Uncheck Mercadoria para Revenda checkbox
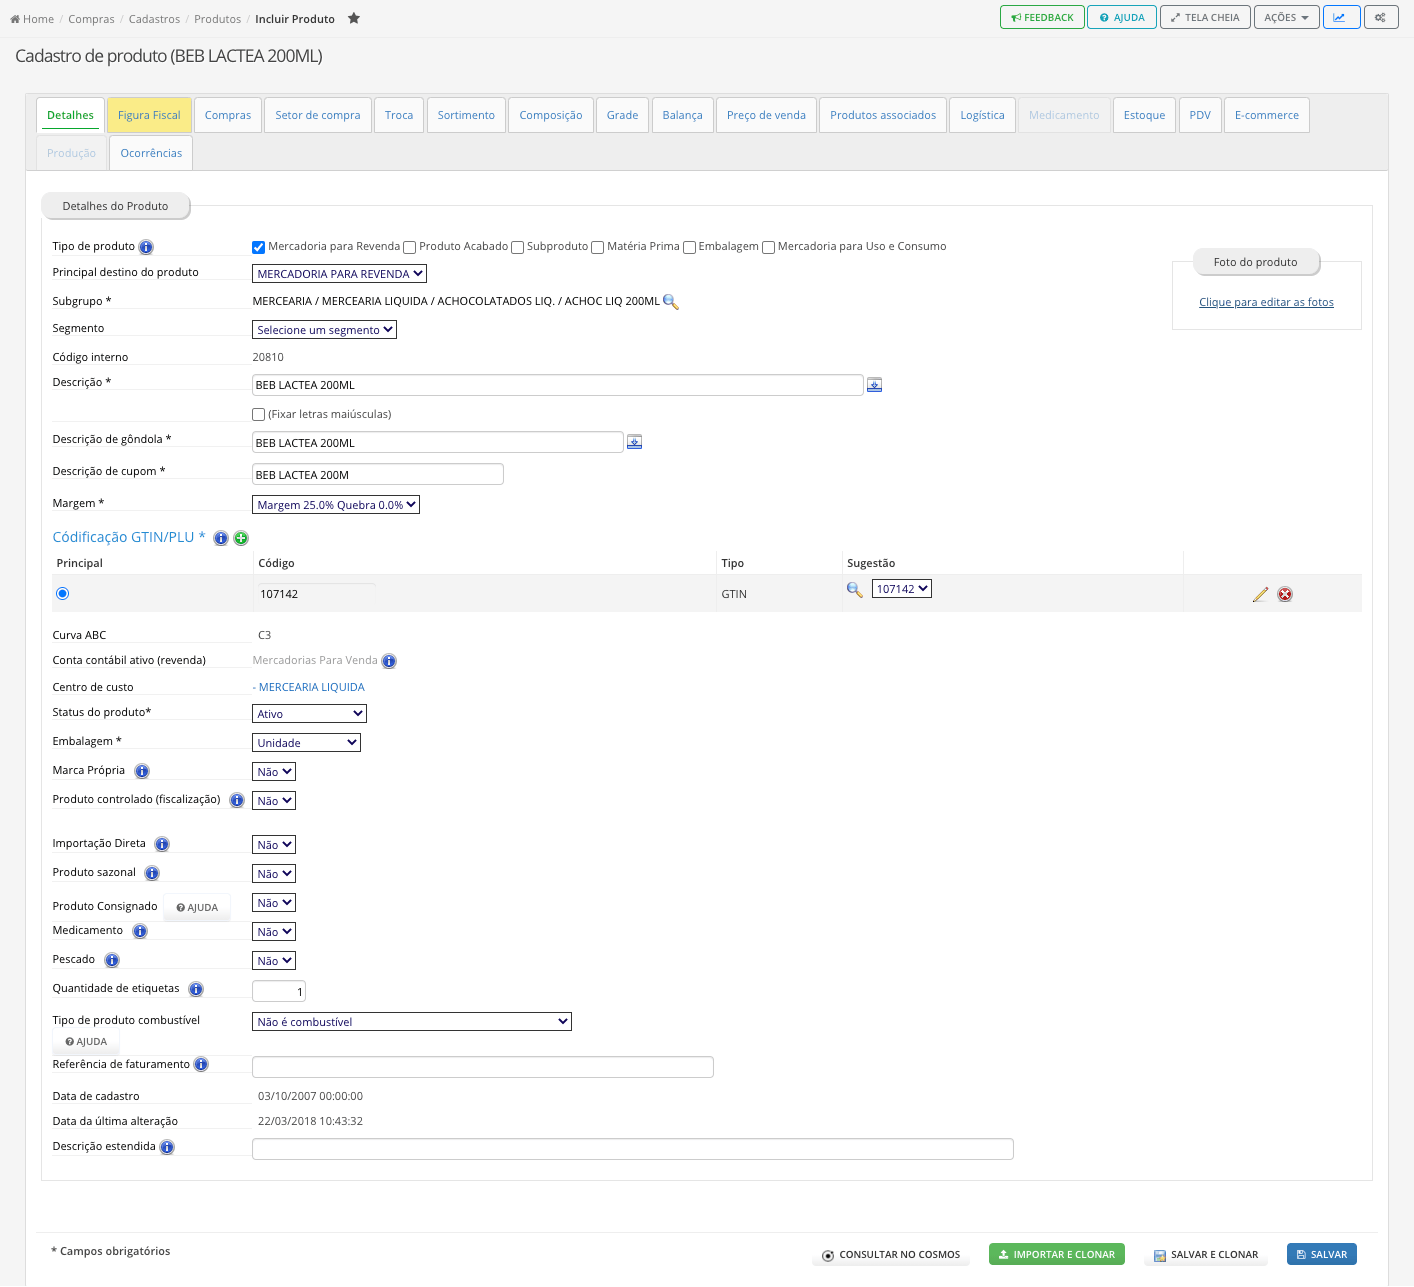The image size is (1414, 1287). pyautogui.click(x=259, y=247)
